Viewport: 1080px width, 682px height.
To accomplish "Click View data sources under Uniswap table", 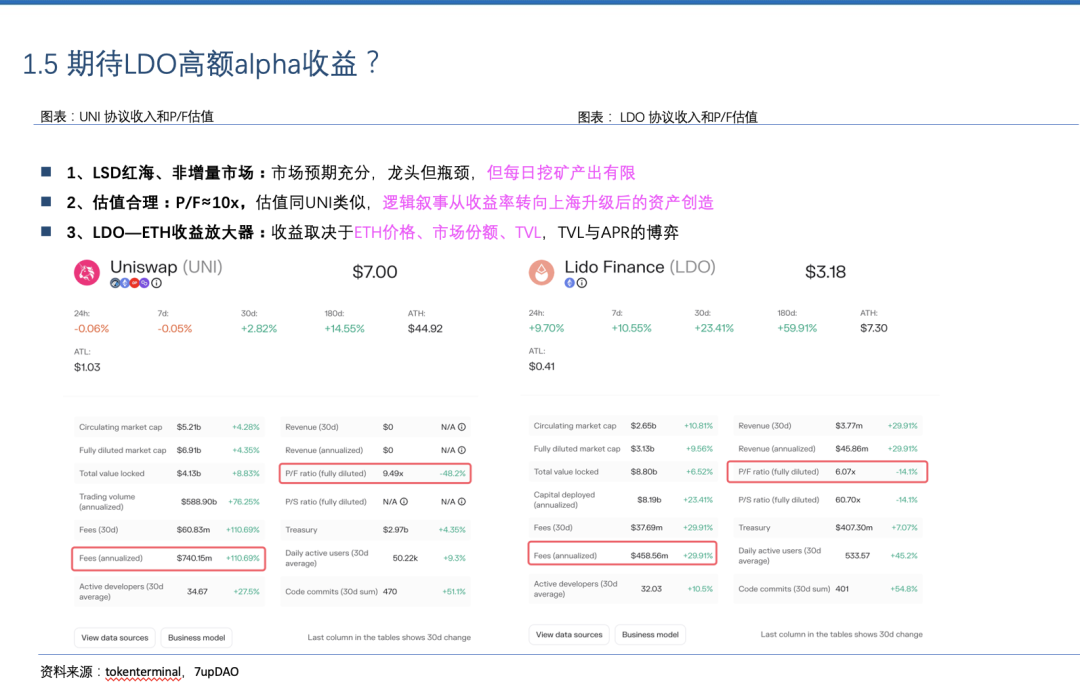I will pos(115,638).
